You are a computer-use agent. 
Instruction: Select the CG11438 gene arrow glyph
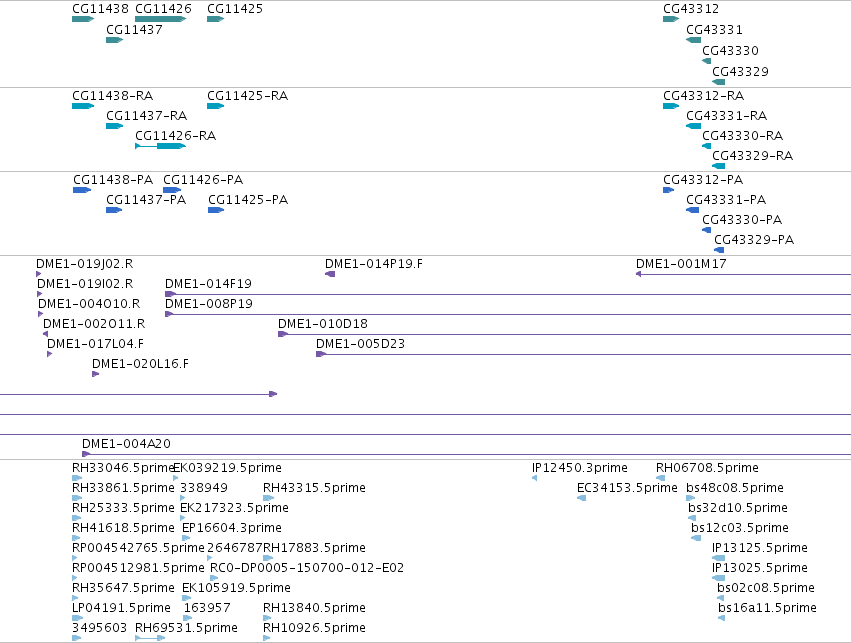[83, 19]
